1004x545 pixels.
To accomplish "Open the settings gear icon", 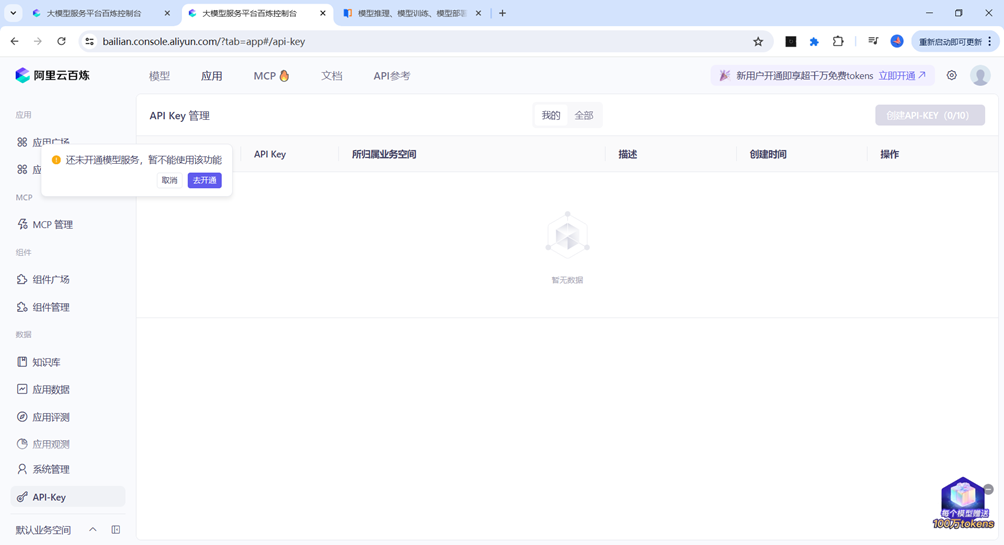I will point(951,76).
